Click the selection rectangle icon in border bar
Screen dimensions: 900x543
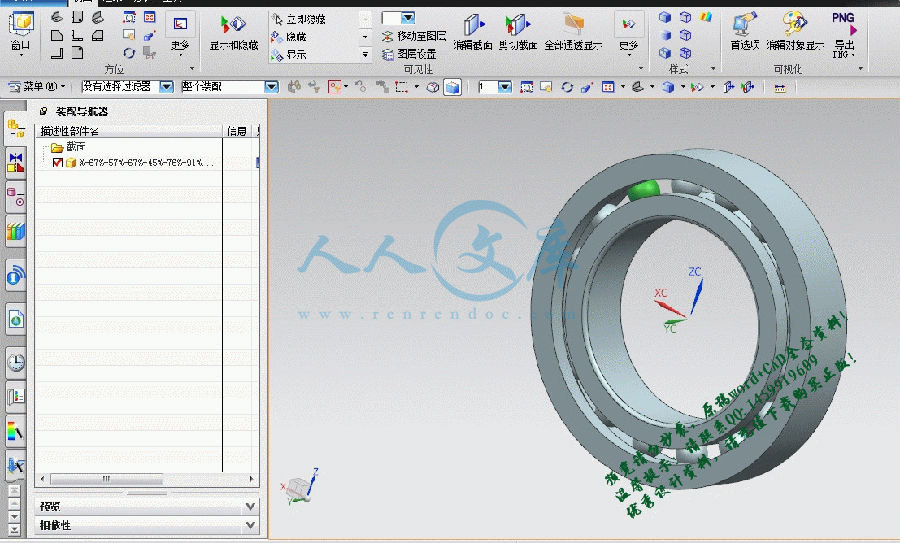coord(401,87)
